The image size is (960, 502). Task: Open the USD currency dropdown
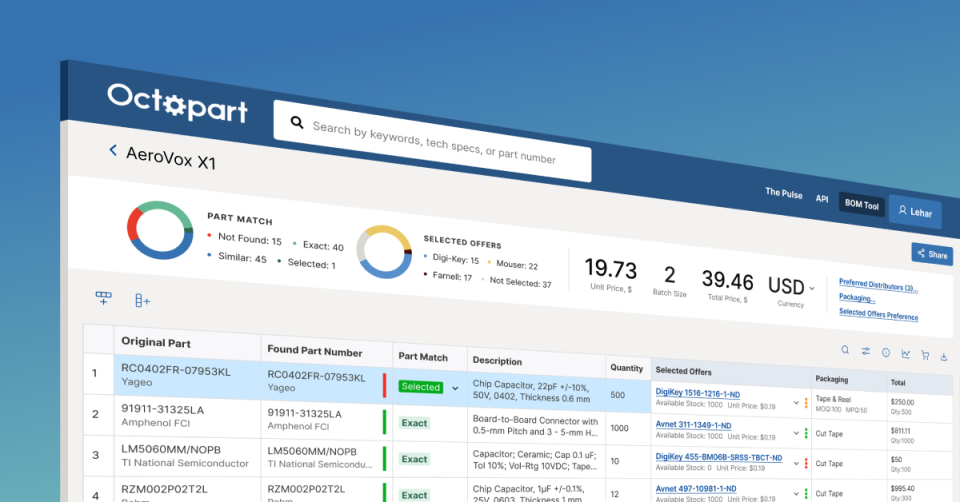pyautogui.click(x=811, y=288)
